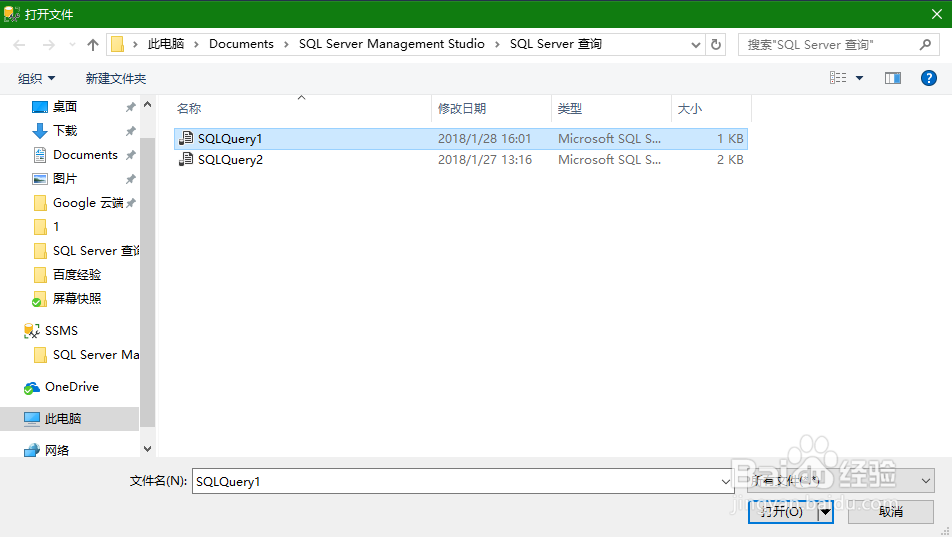Image resolution: width=952 pixels, height=537 pixels.
Task: Go forward with the forward arrow
Action: tap(49, 44)
